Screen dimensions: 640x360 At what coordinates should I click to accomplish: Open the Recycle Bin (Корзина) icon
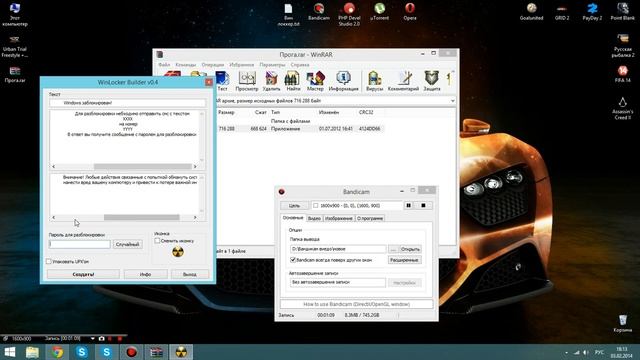[622, 323]
